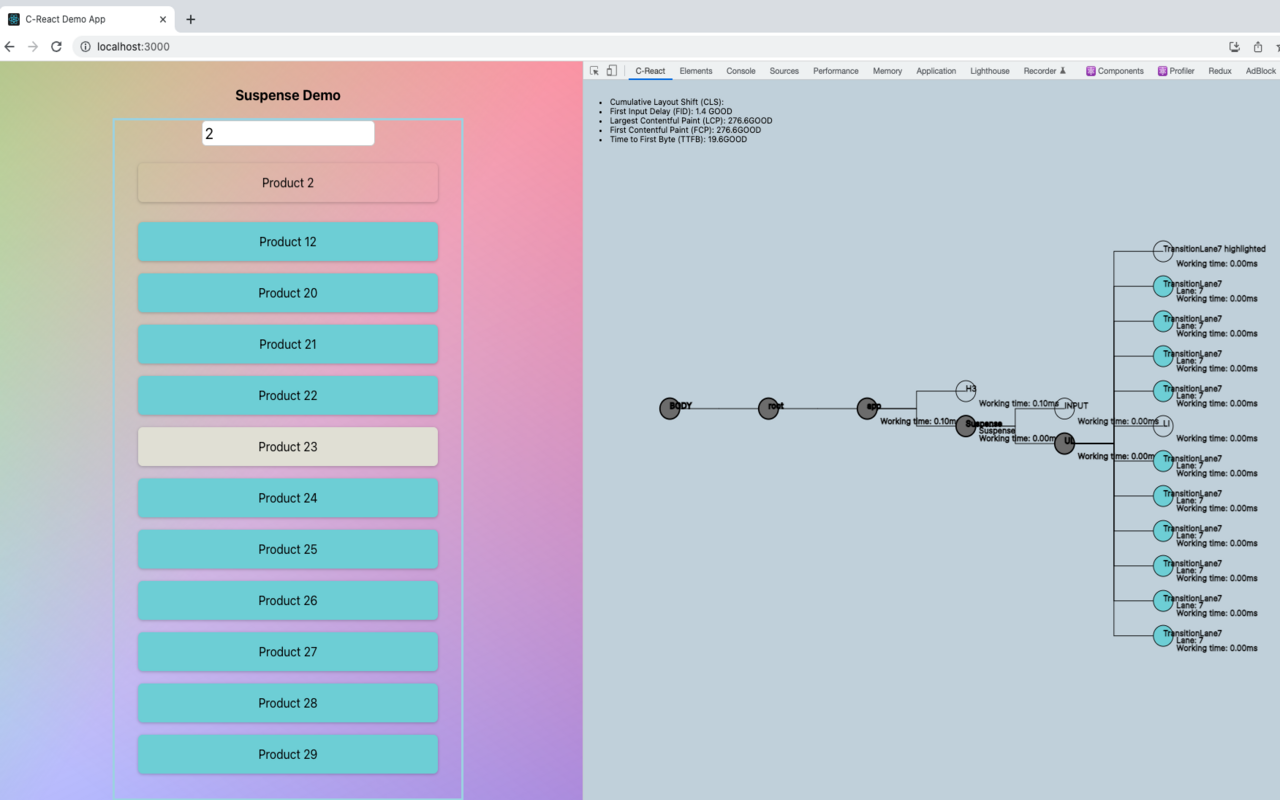Click the share page icon
Image resolution: width=1280 pixels, height=800 pixels.
[x=1258, y=46]
